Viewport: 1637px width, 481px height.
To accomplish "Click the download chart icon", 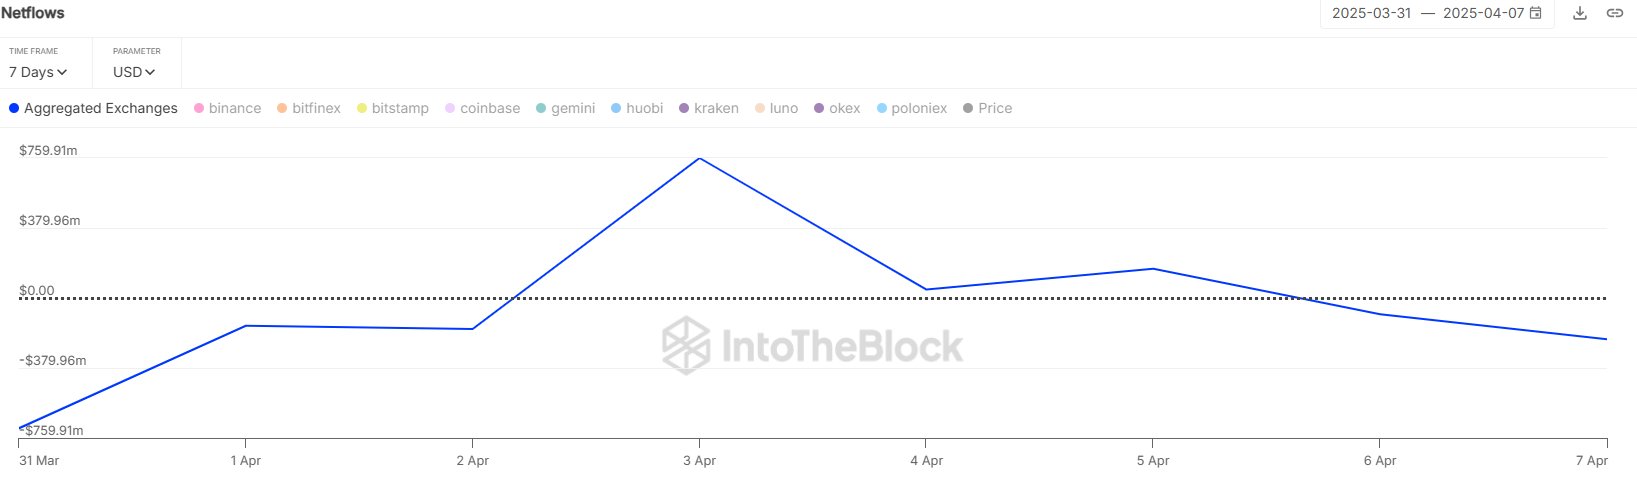I will (1580, 13).
